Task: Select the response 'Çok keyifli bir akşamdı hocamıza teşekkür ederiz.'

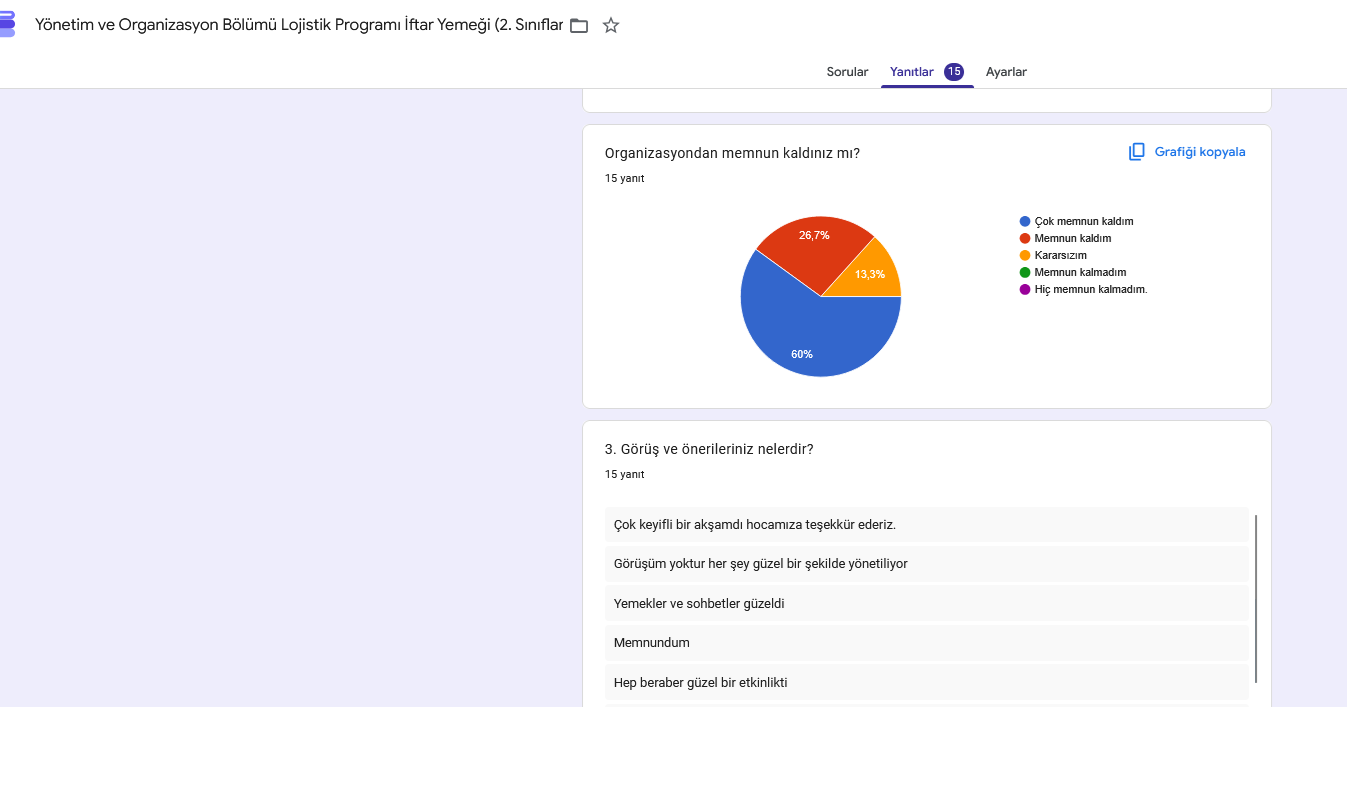Action: pos(927,524)
